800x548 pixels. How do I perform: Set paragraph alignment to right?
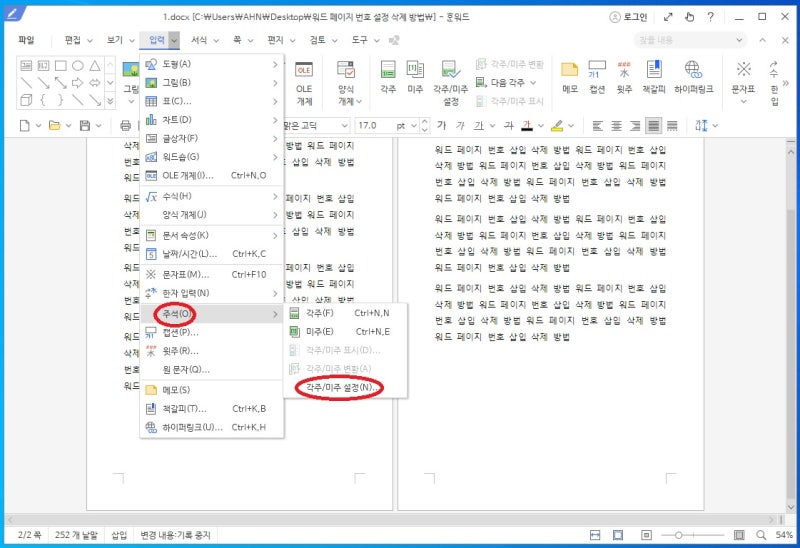pyautogui.click(x=635, y=126)
